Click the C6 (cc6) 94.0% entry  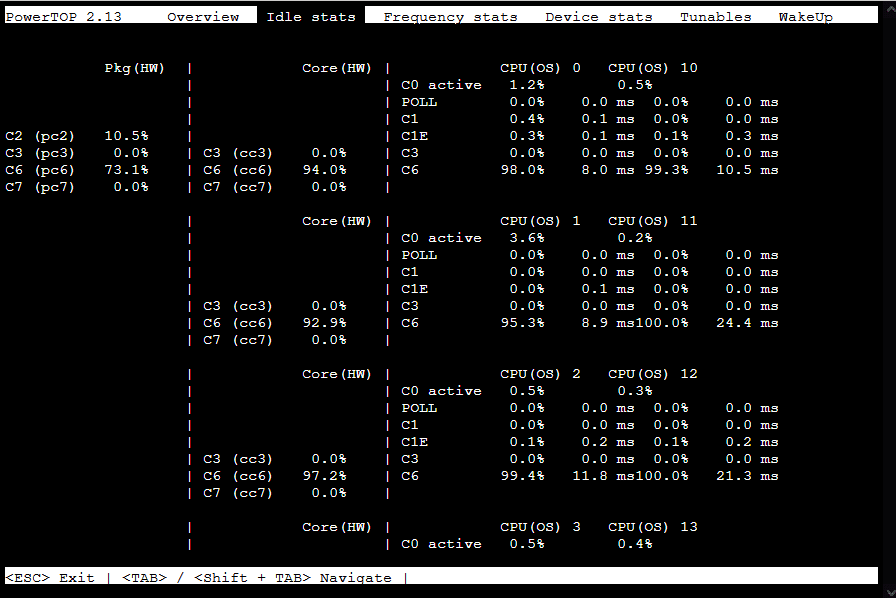point(274,170)
